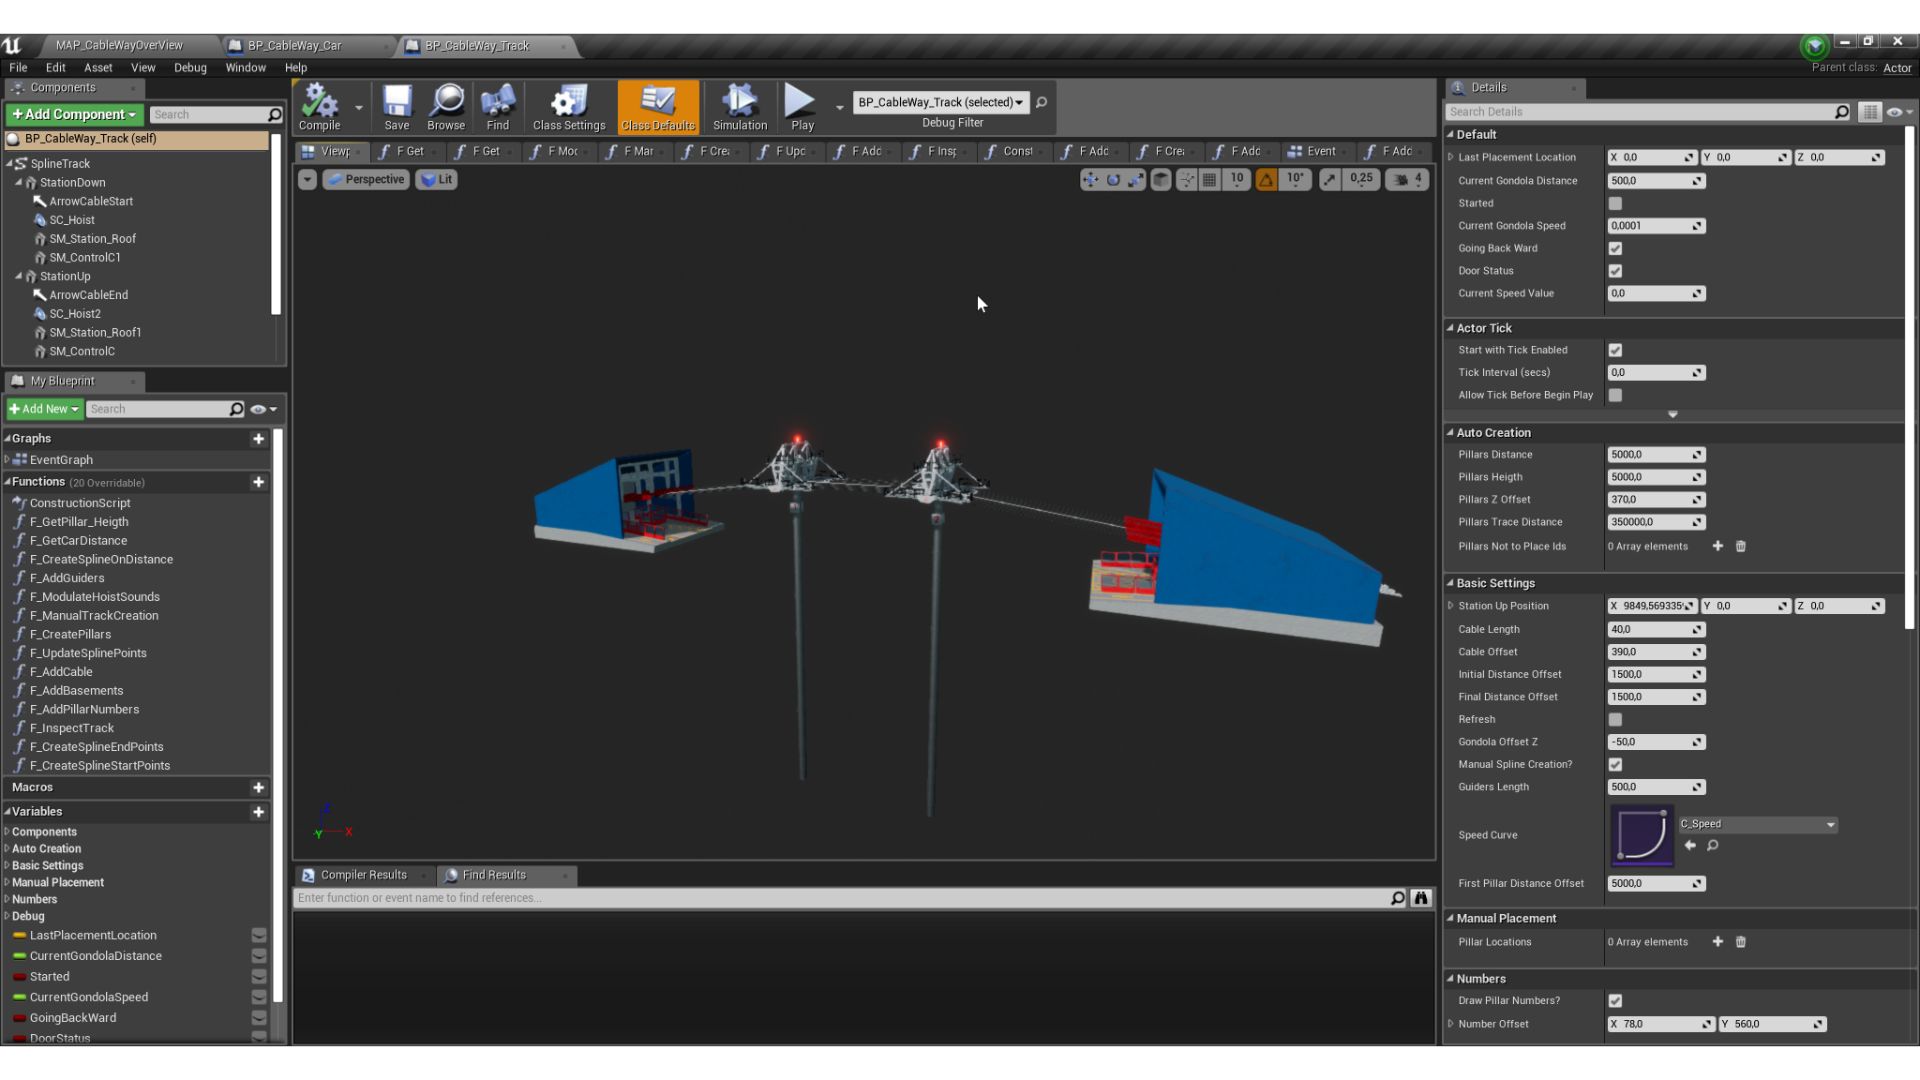Open Details property matrix grid icon
The height and width of the screenshot is (1080, 1920).
(1869, 112)
